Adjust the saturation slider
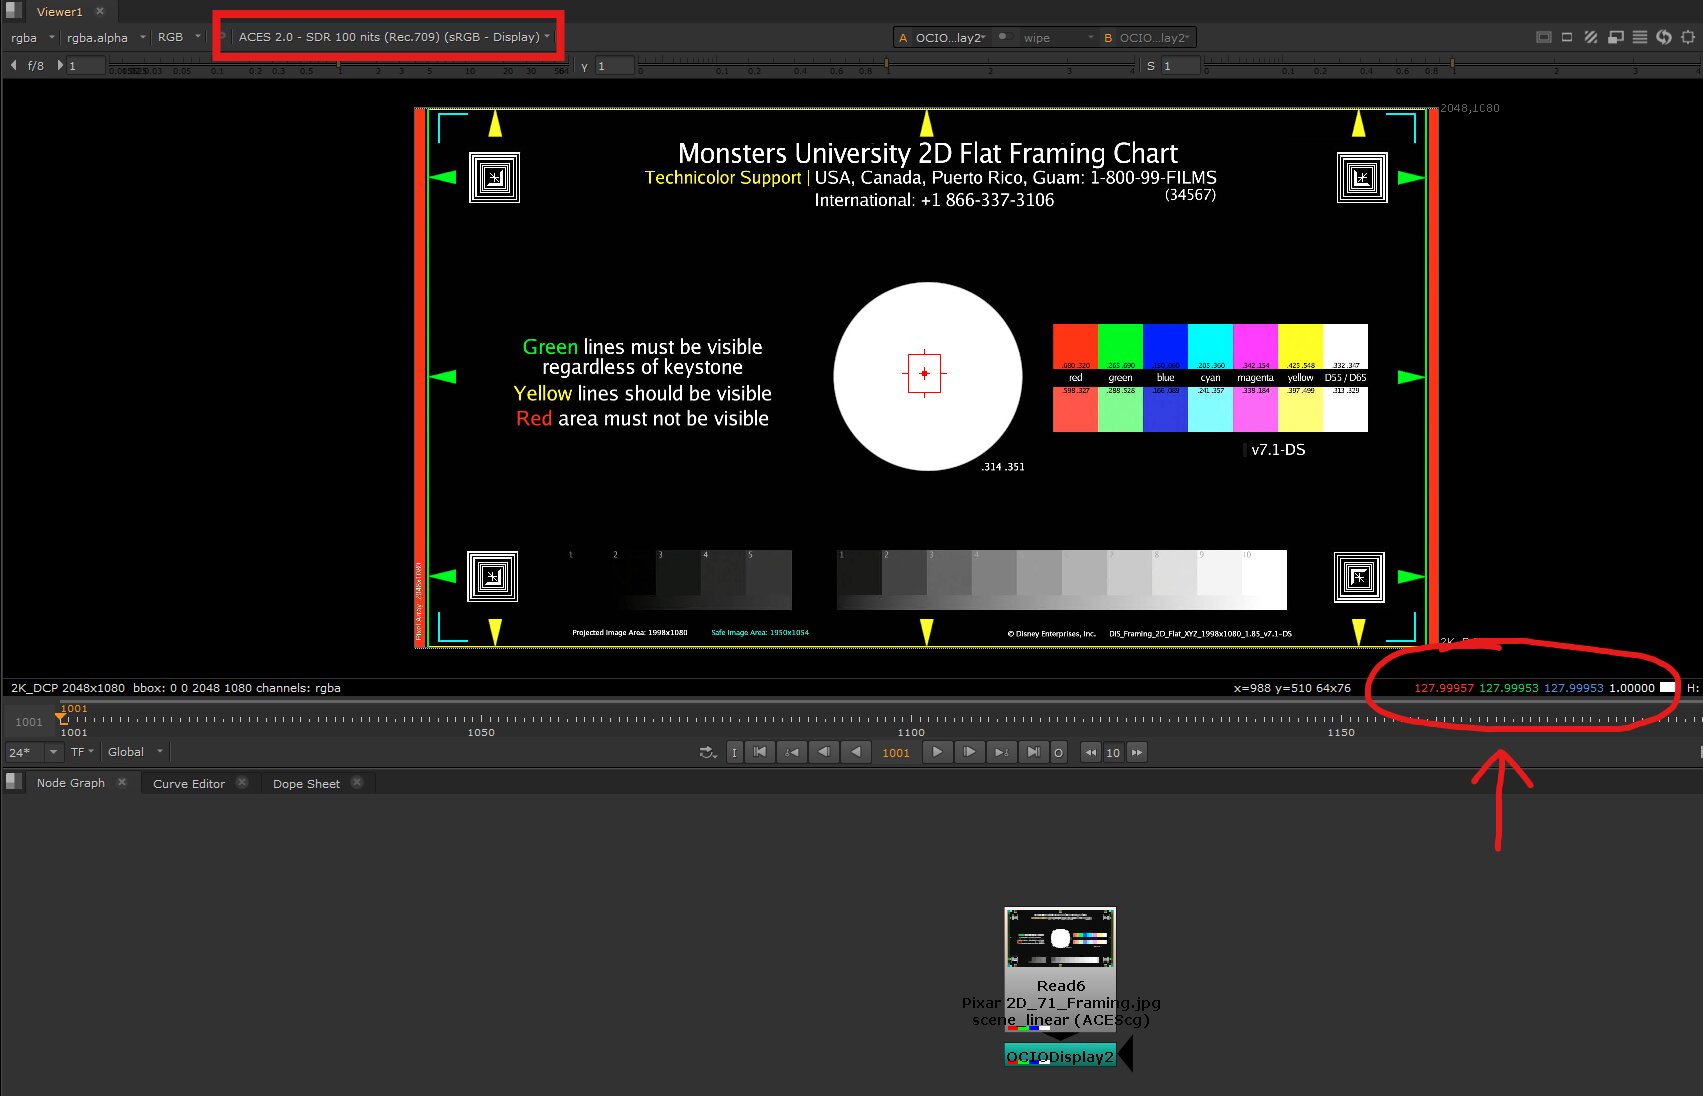 point(1453,66)
